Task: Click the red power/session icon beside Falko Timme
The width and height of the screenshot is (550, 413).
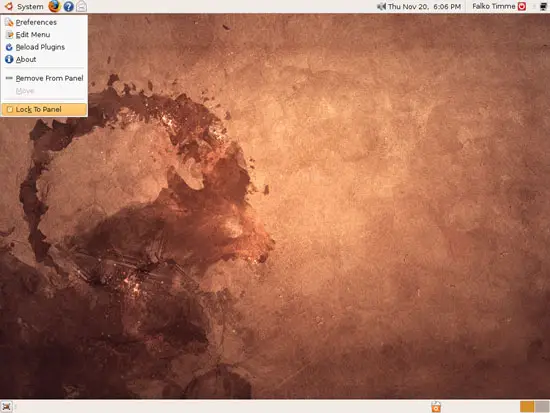Action: coord(522,6)
